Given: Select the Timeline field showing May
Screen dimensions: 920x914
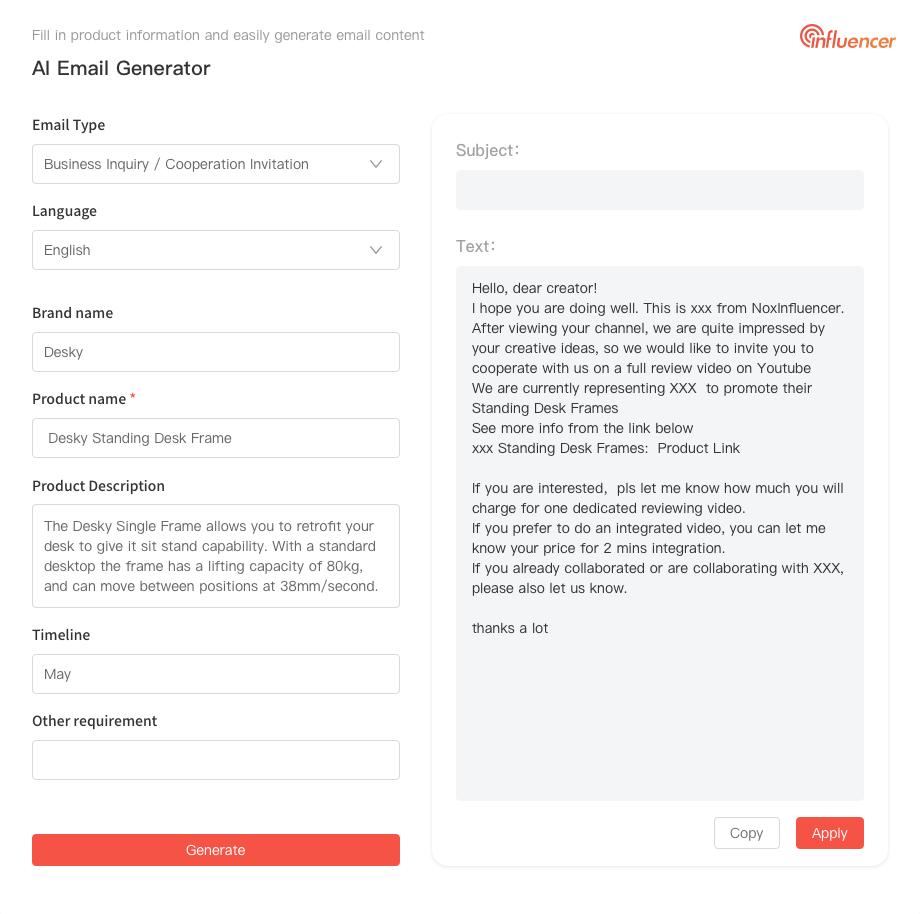Looking at the screenshot, I should (216, 674).
